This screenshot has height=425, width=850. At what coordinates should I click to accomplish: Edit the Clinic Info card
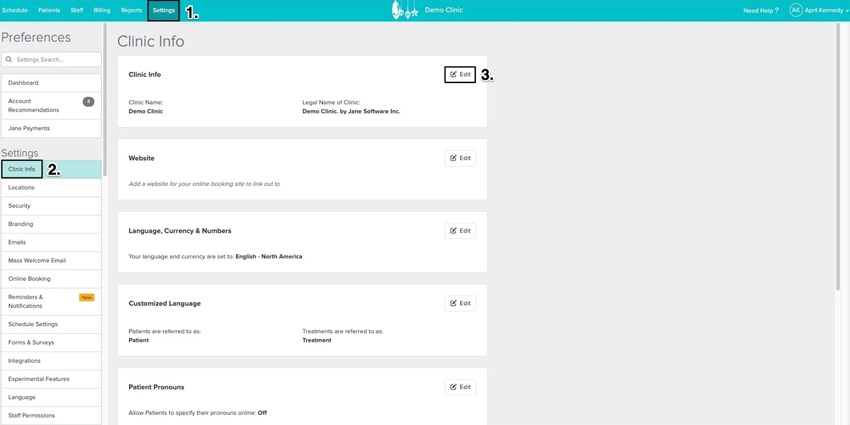(x=460, y=75)
